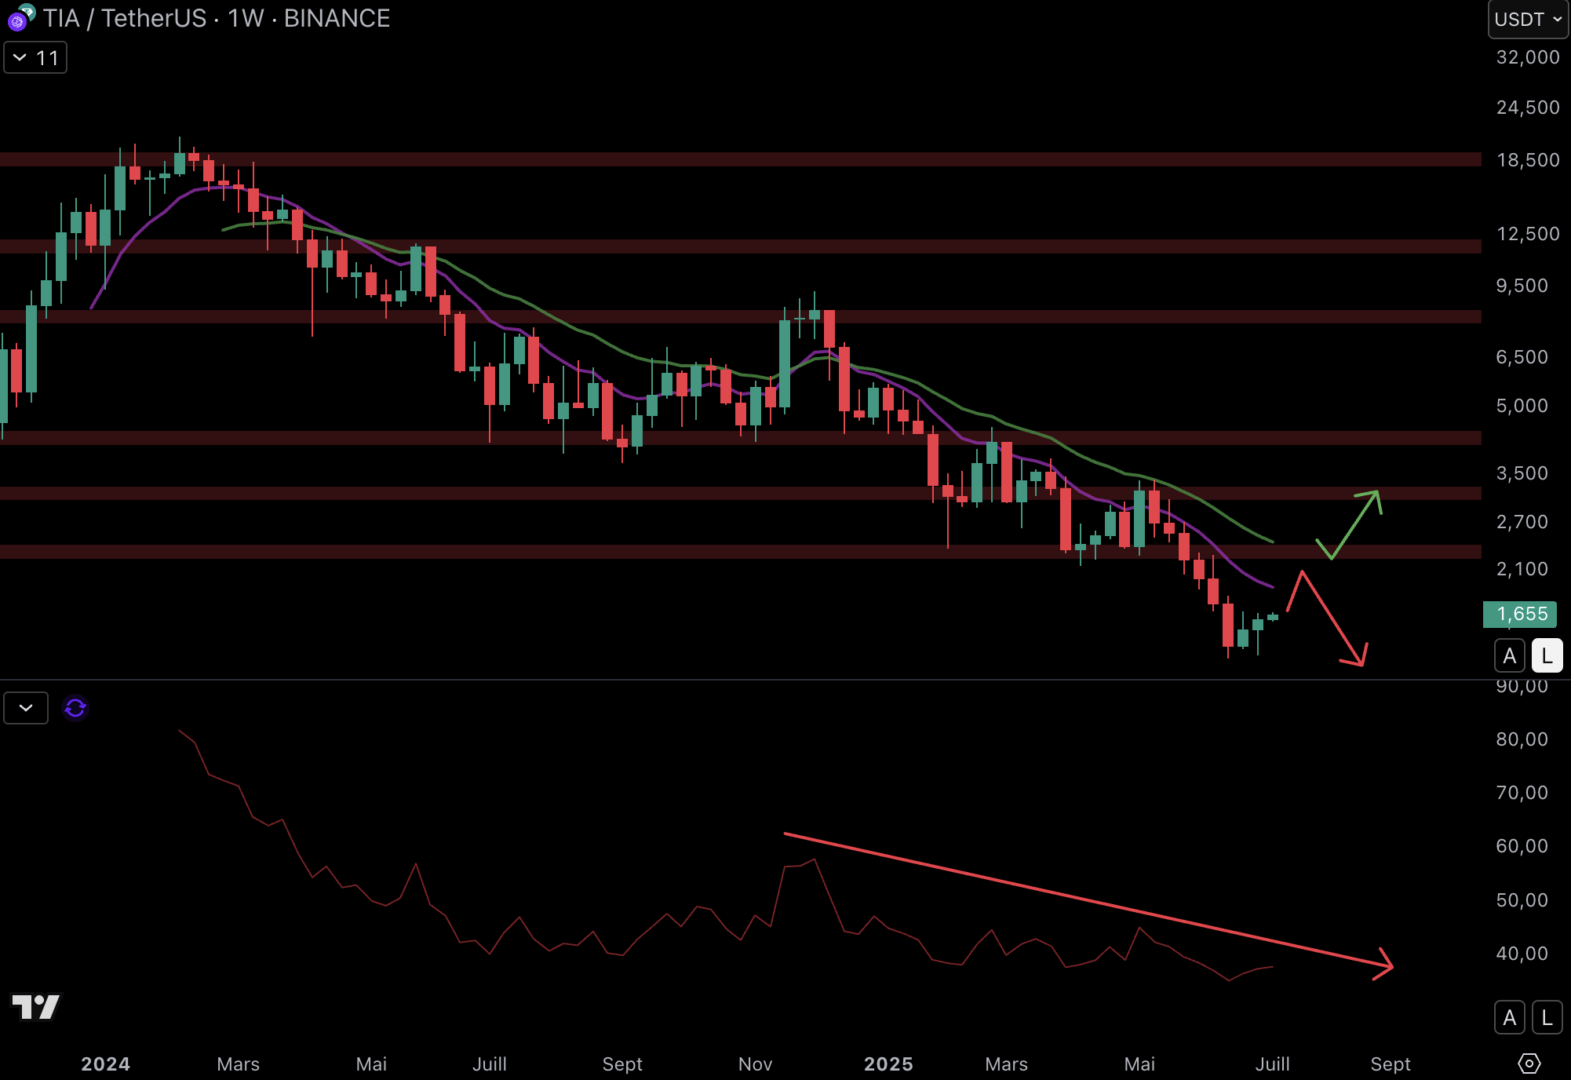Click the 9,500 price axis label

pyautogui.click(x=1522, y=286)
